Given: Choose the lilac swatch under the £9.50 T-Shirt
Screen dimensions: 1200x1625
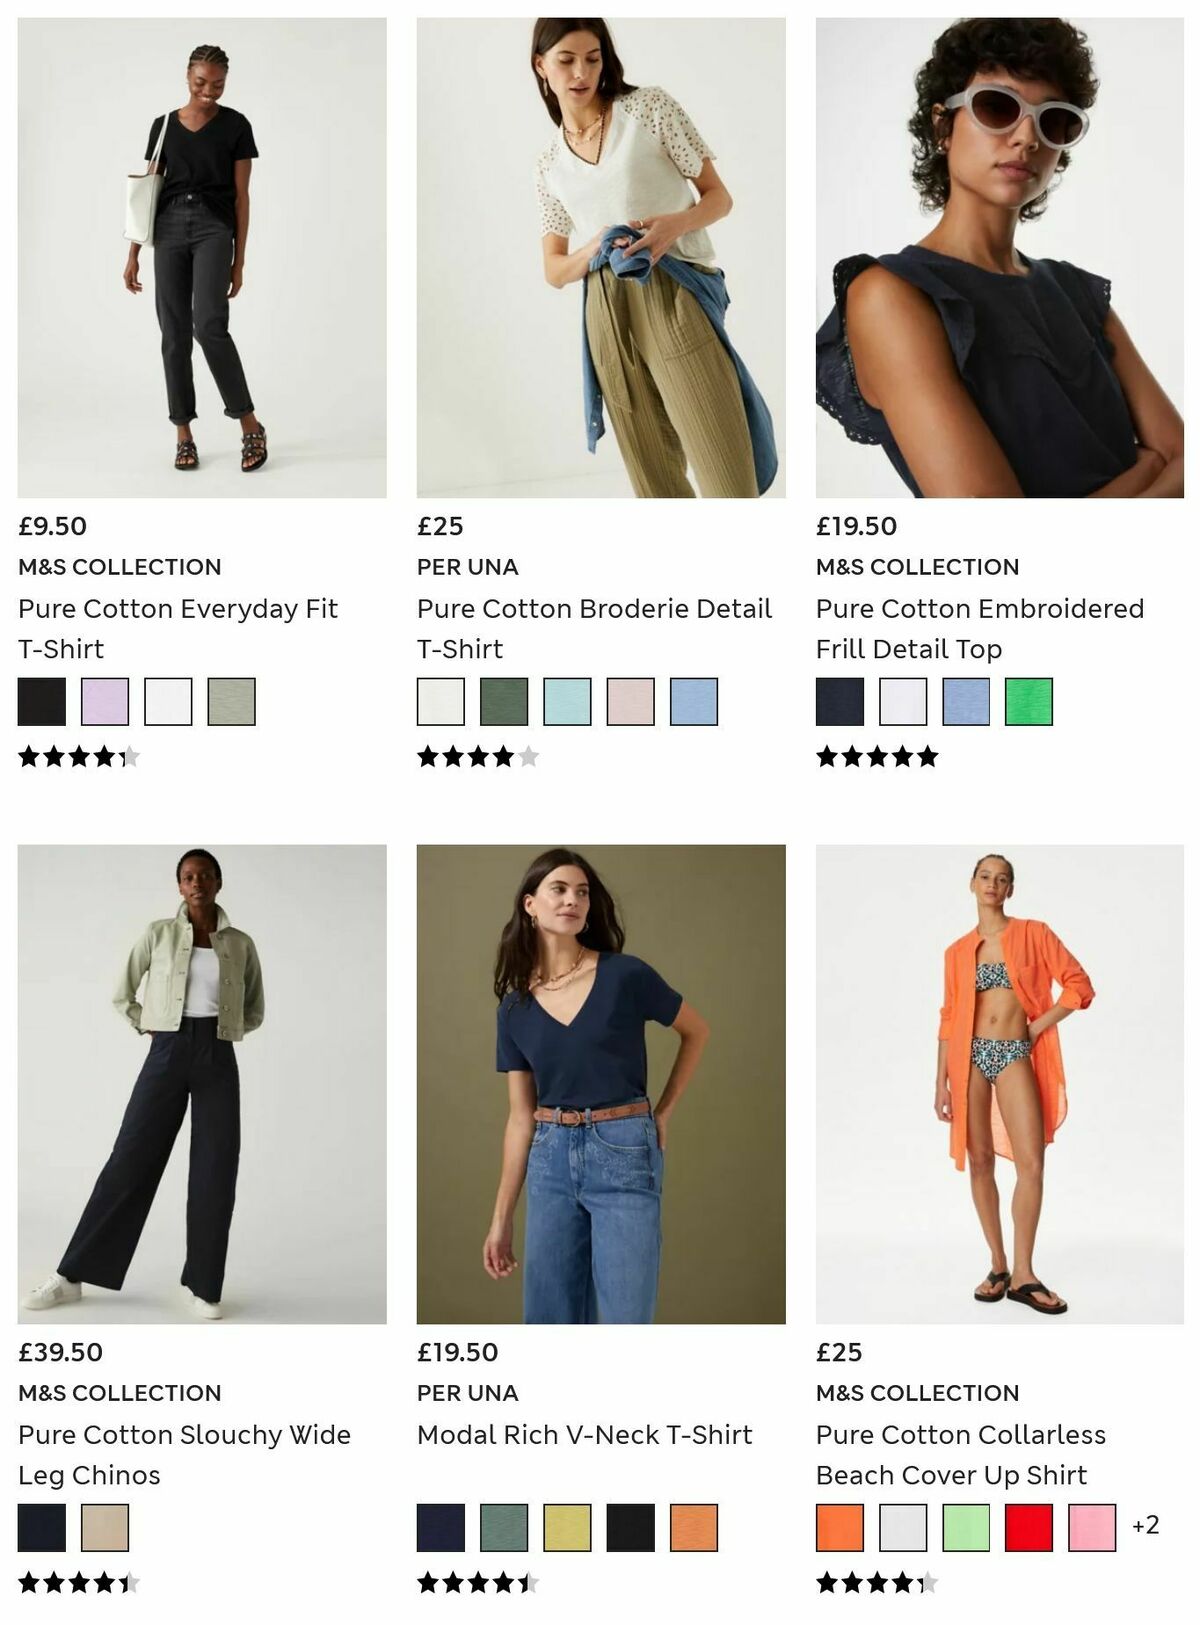Looking at the screenshot, I should 102,705.
